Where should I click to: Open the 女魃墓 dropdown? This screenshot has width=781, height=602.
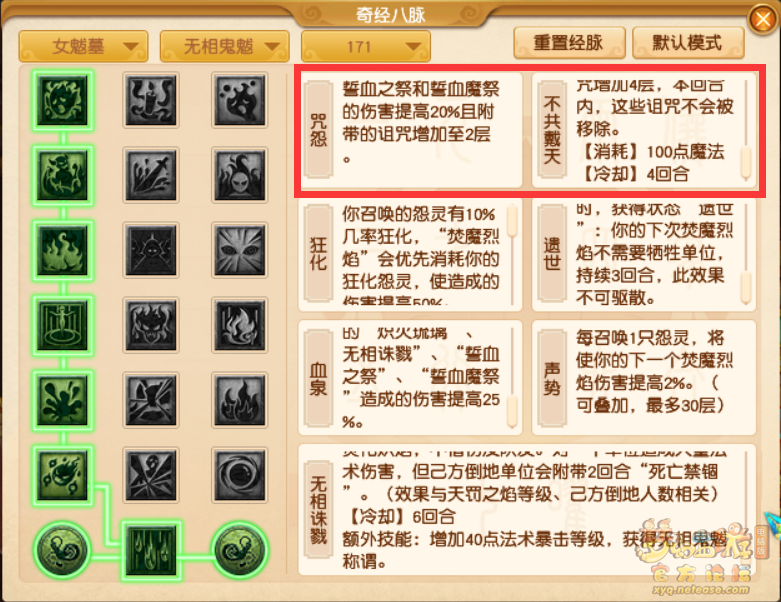(83, 46)
